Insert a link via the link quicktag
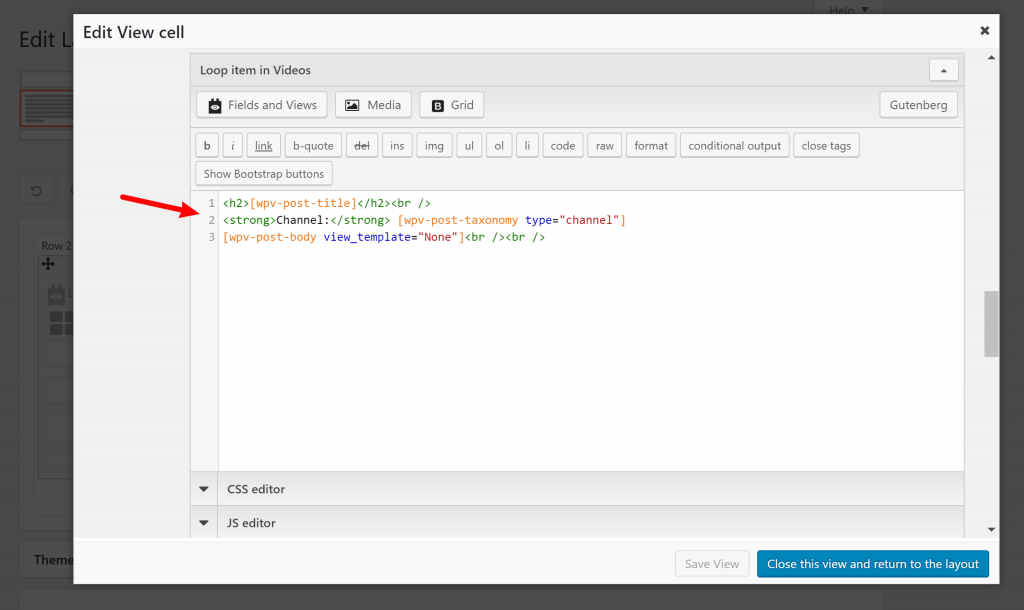 [264, 145]
